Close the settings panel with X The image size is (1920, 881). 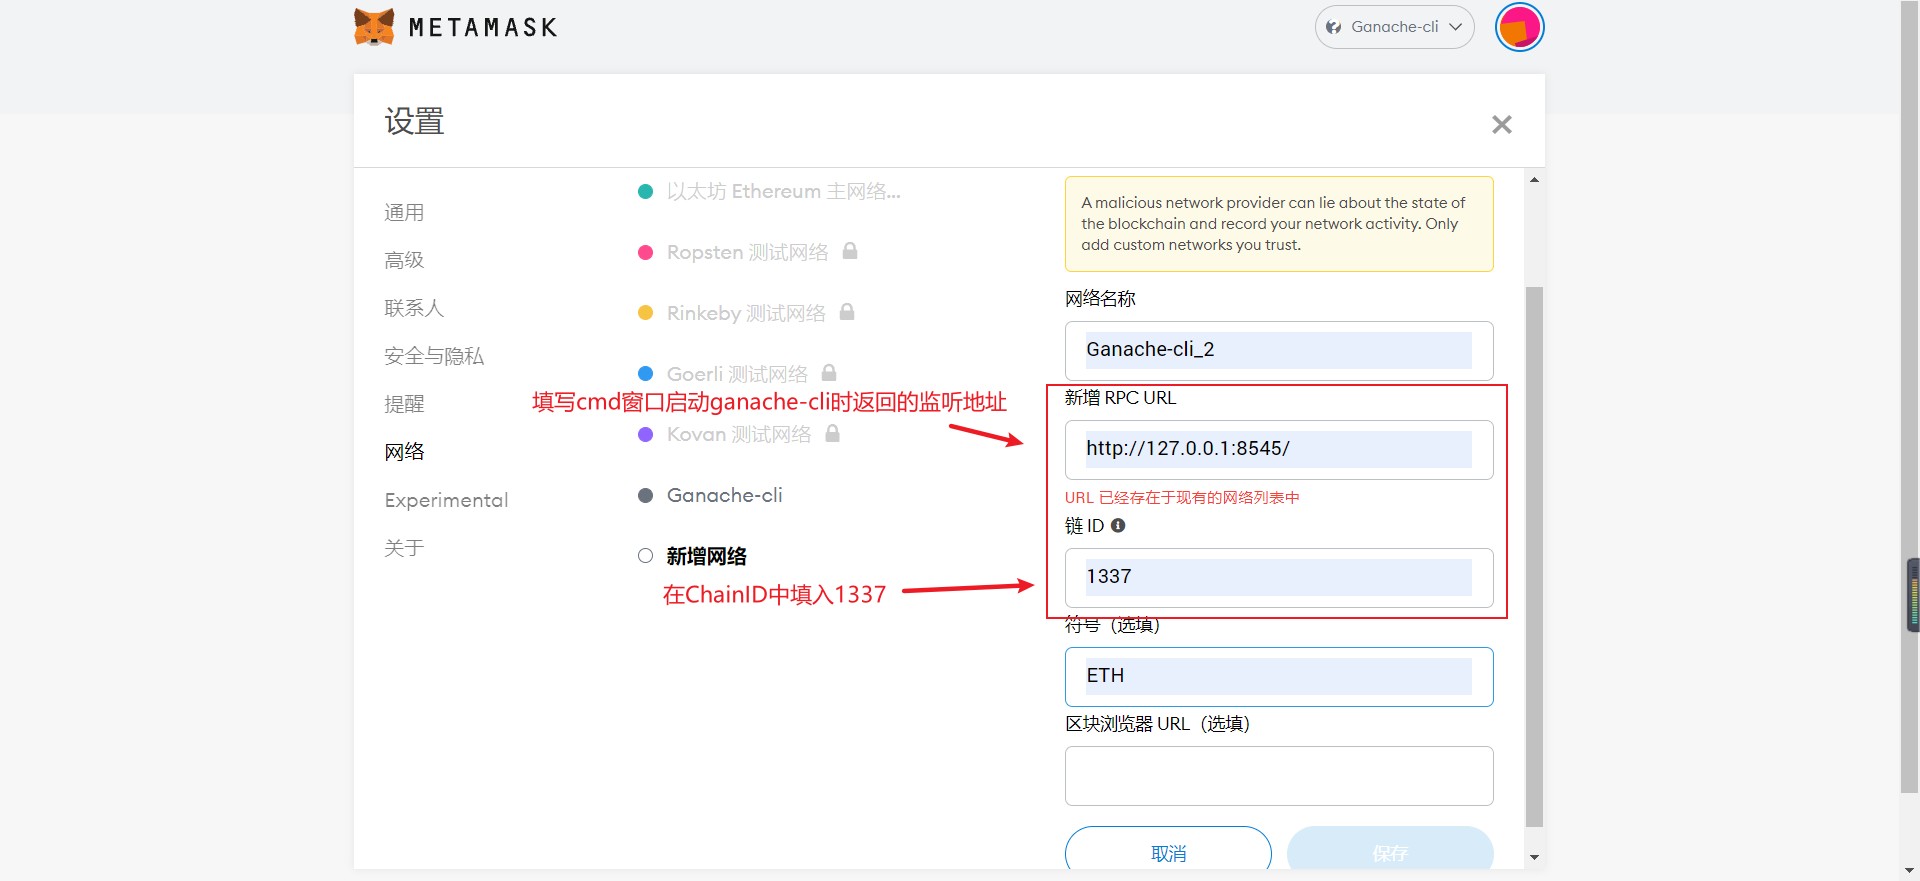click(x=1501, y=124)
